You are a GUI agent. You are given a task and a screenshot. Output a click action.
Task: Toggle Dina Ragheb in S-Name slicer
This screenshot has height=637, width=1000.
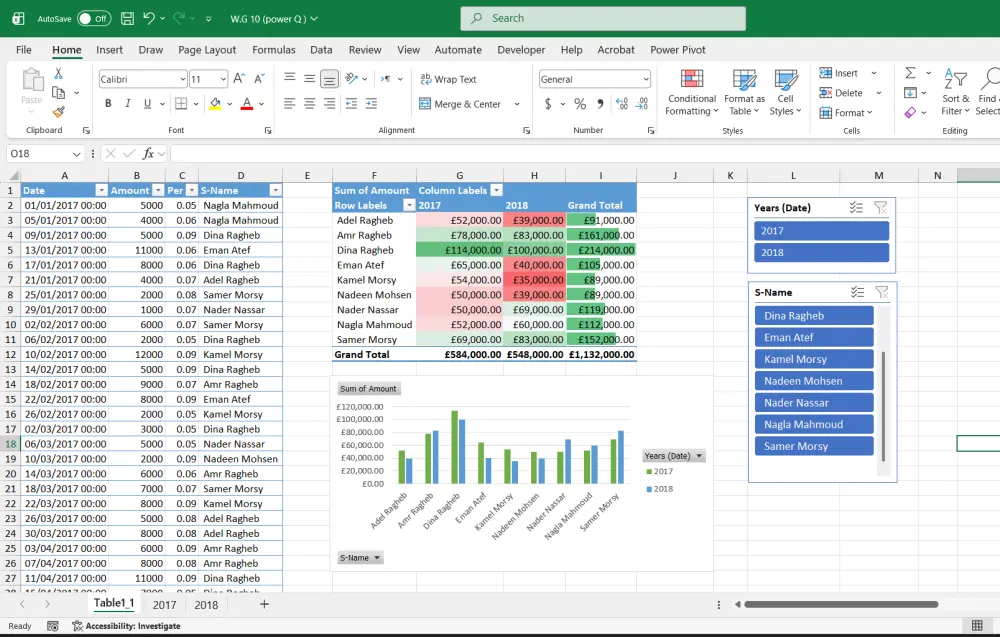pos(814,316)
